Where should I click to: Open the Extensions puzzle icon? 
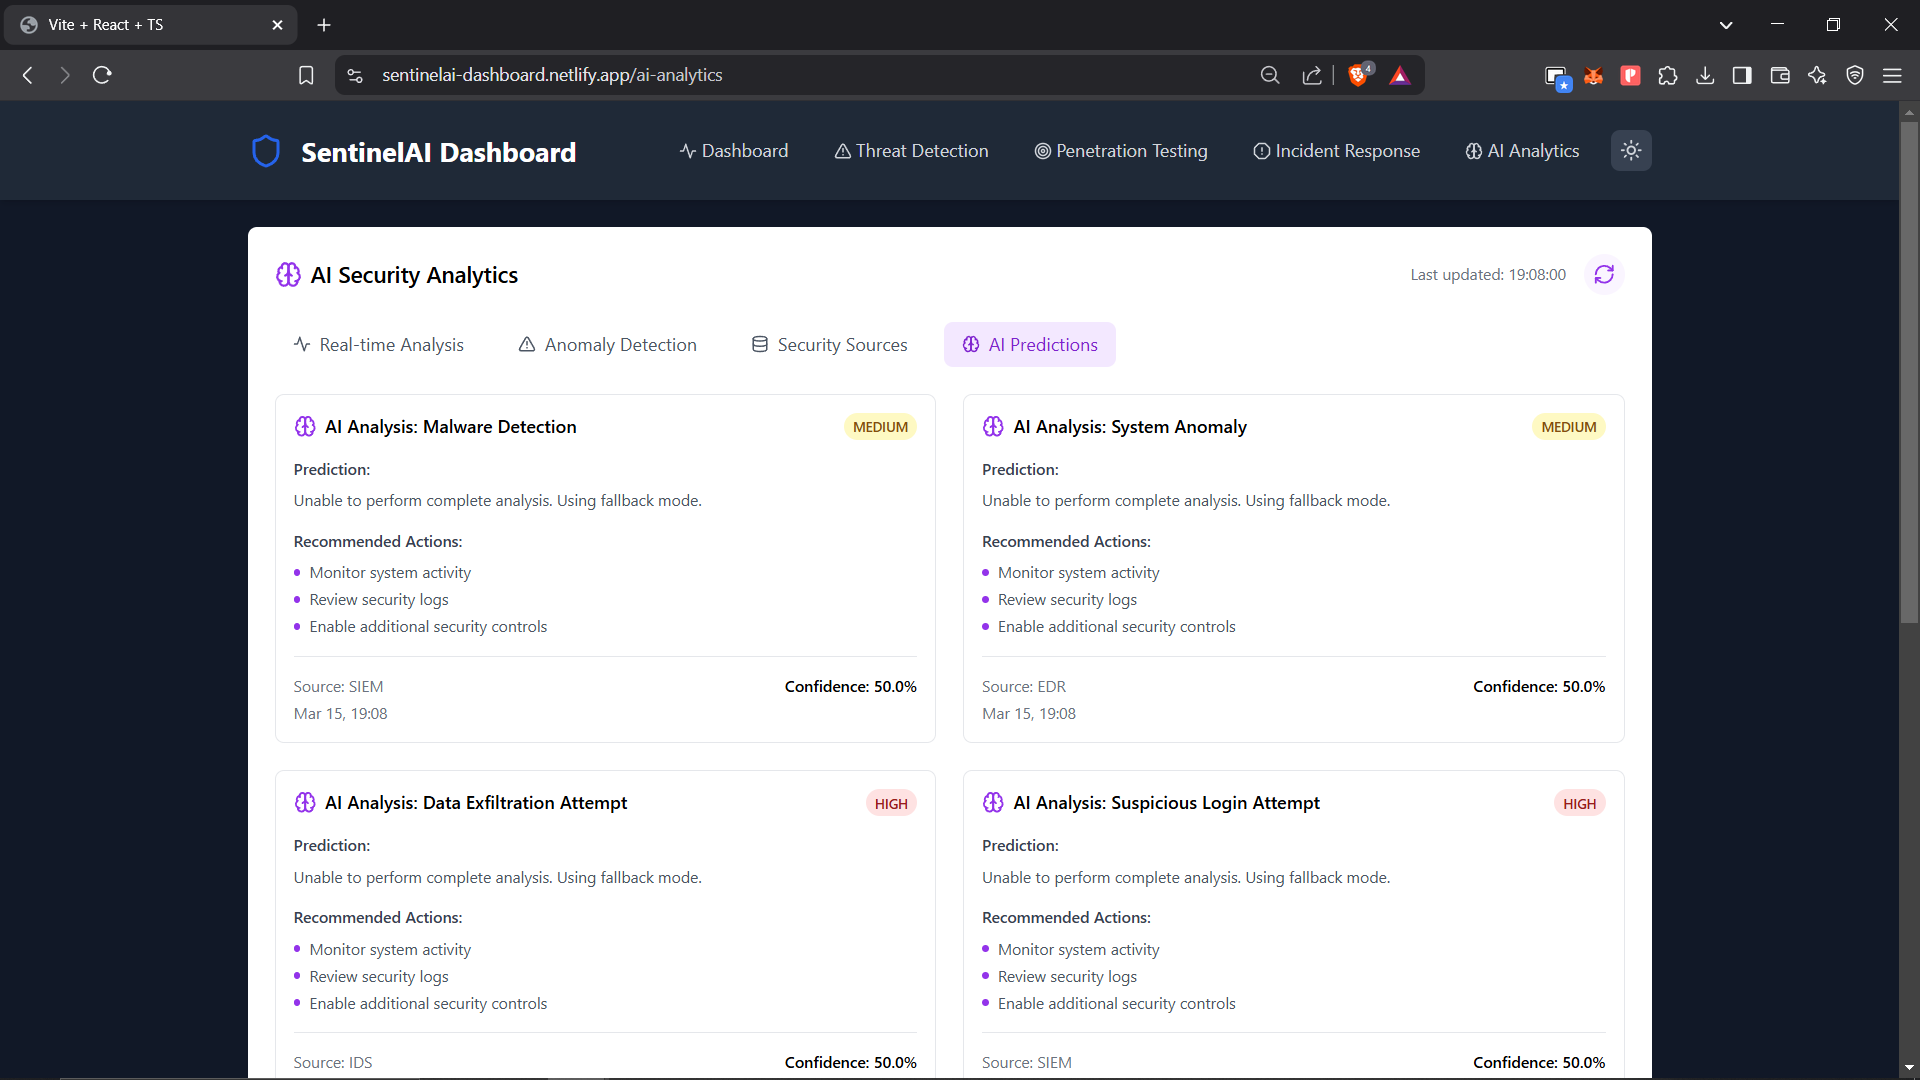(1668, 75)
